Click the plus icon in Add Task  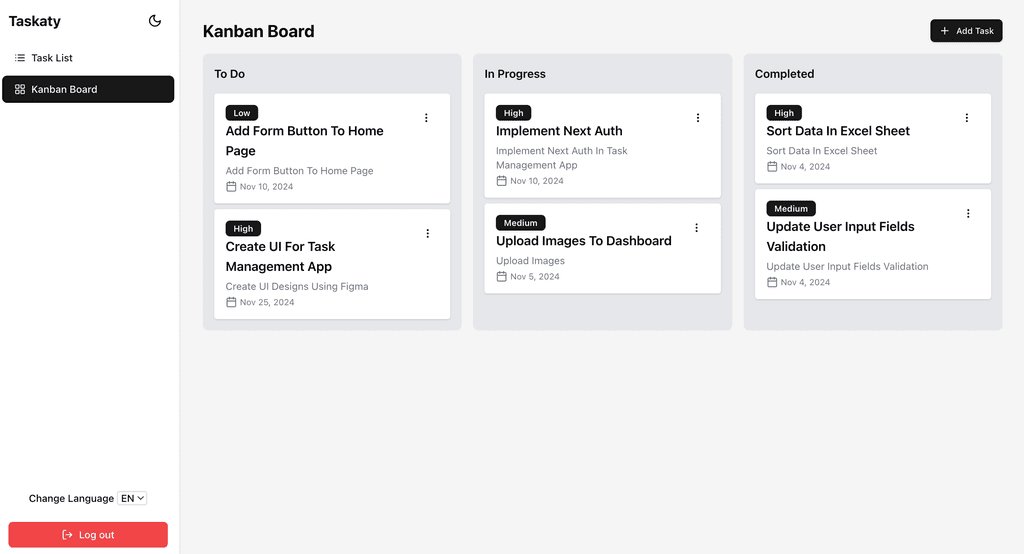pos(944,31)
